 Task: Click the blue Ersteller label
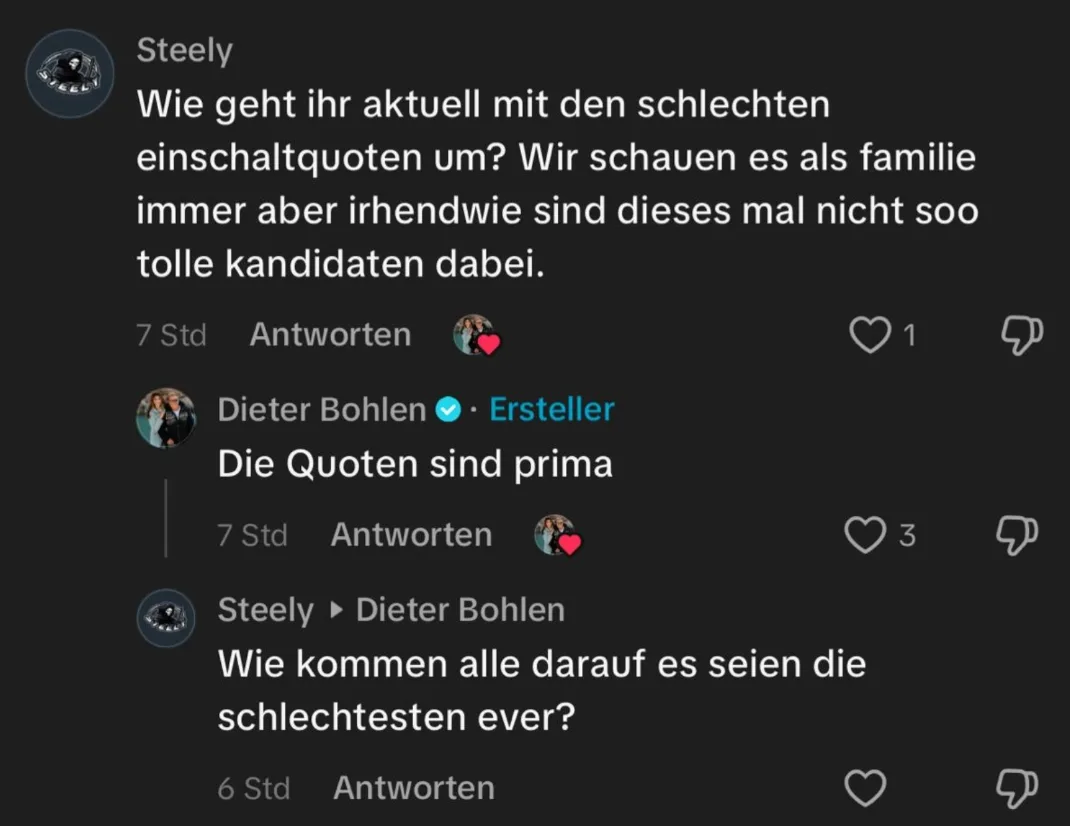coord(551,410)
